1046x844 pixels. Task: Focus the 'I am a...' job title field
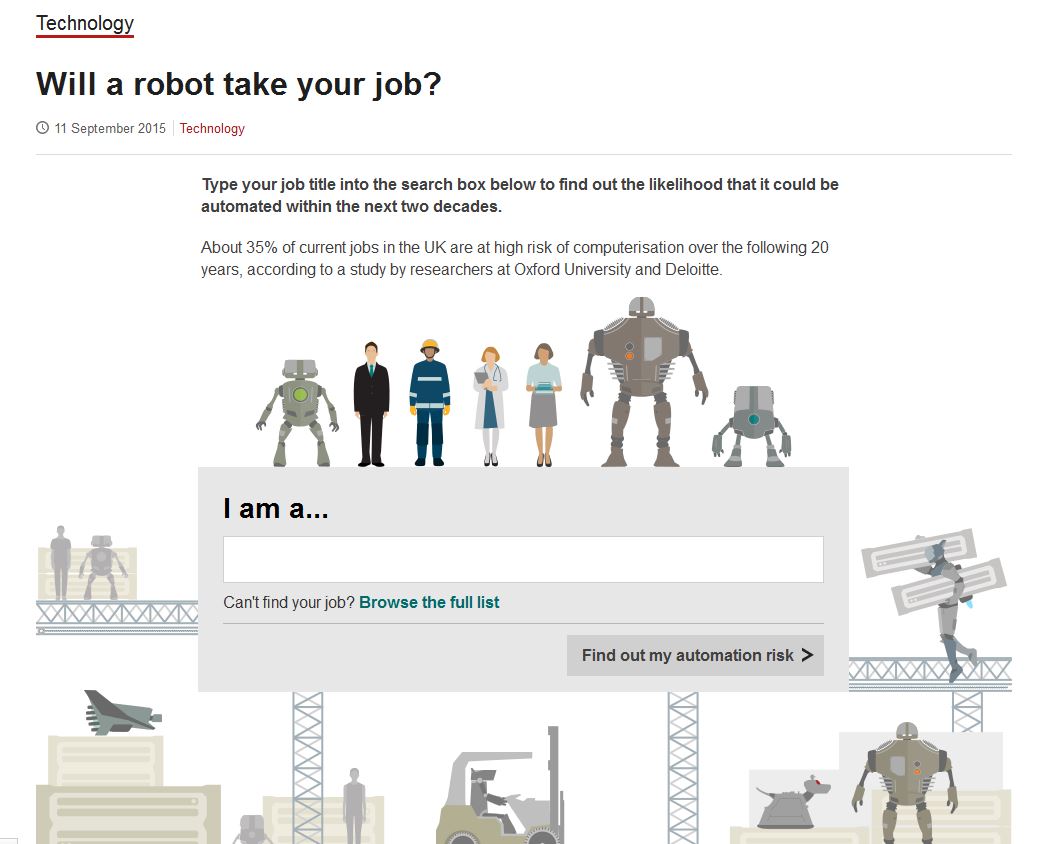click(523, 559)
